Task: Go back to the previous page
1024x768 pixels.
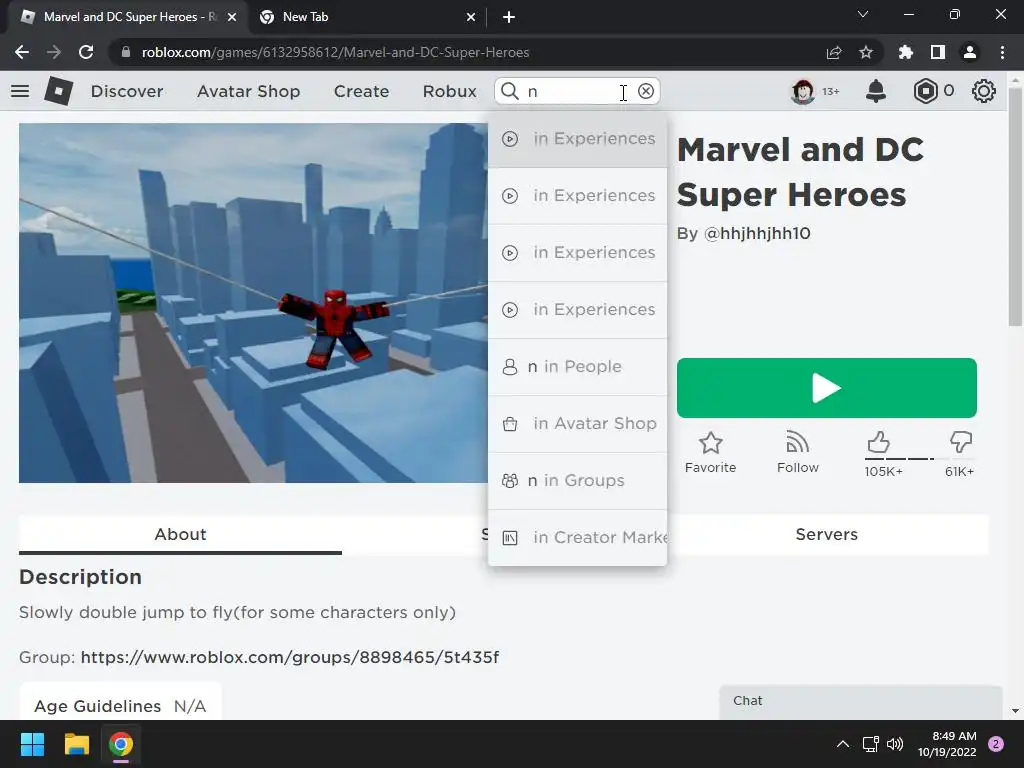Action: 22,52
